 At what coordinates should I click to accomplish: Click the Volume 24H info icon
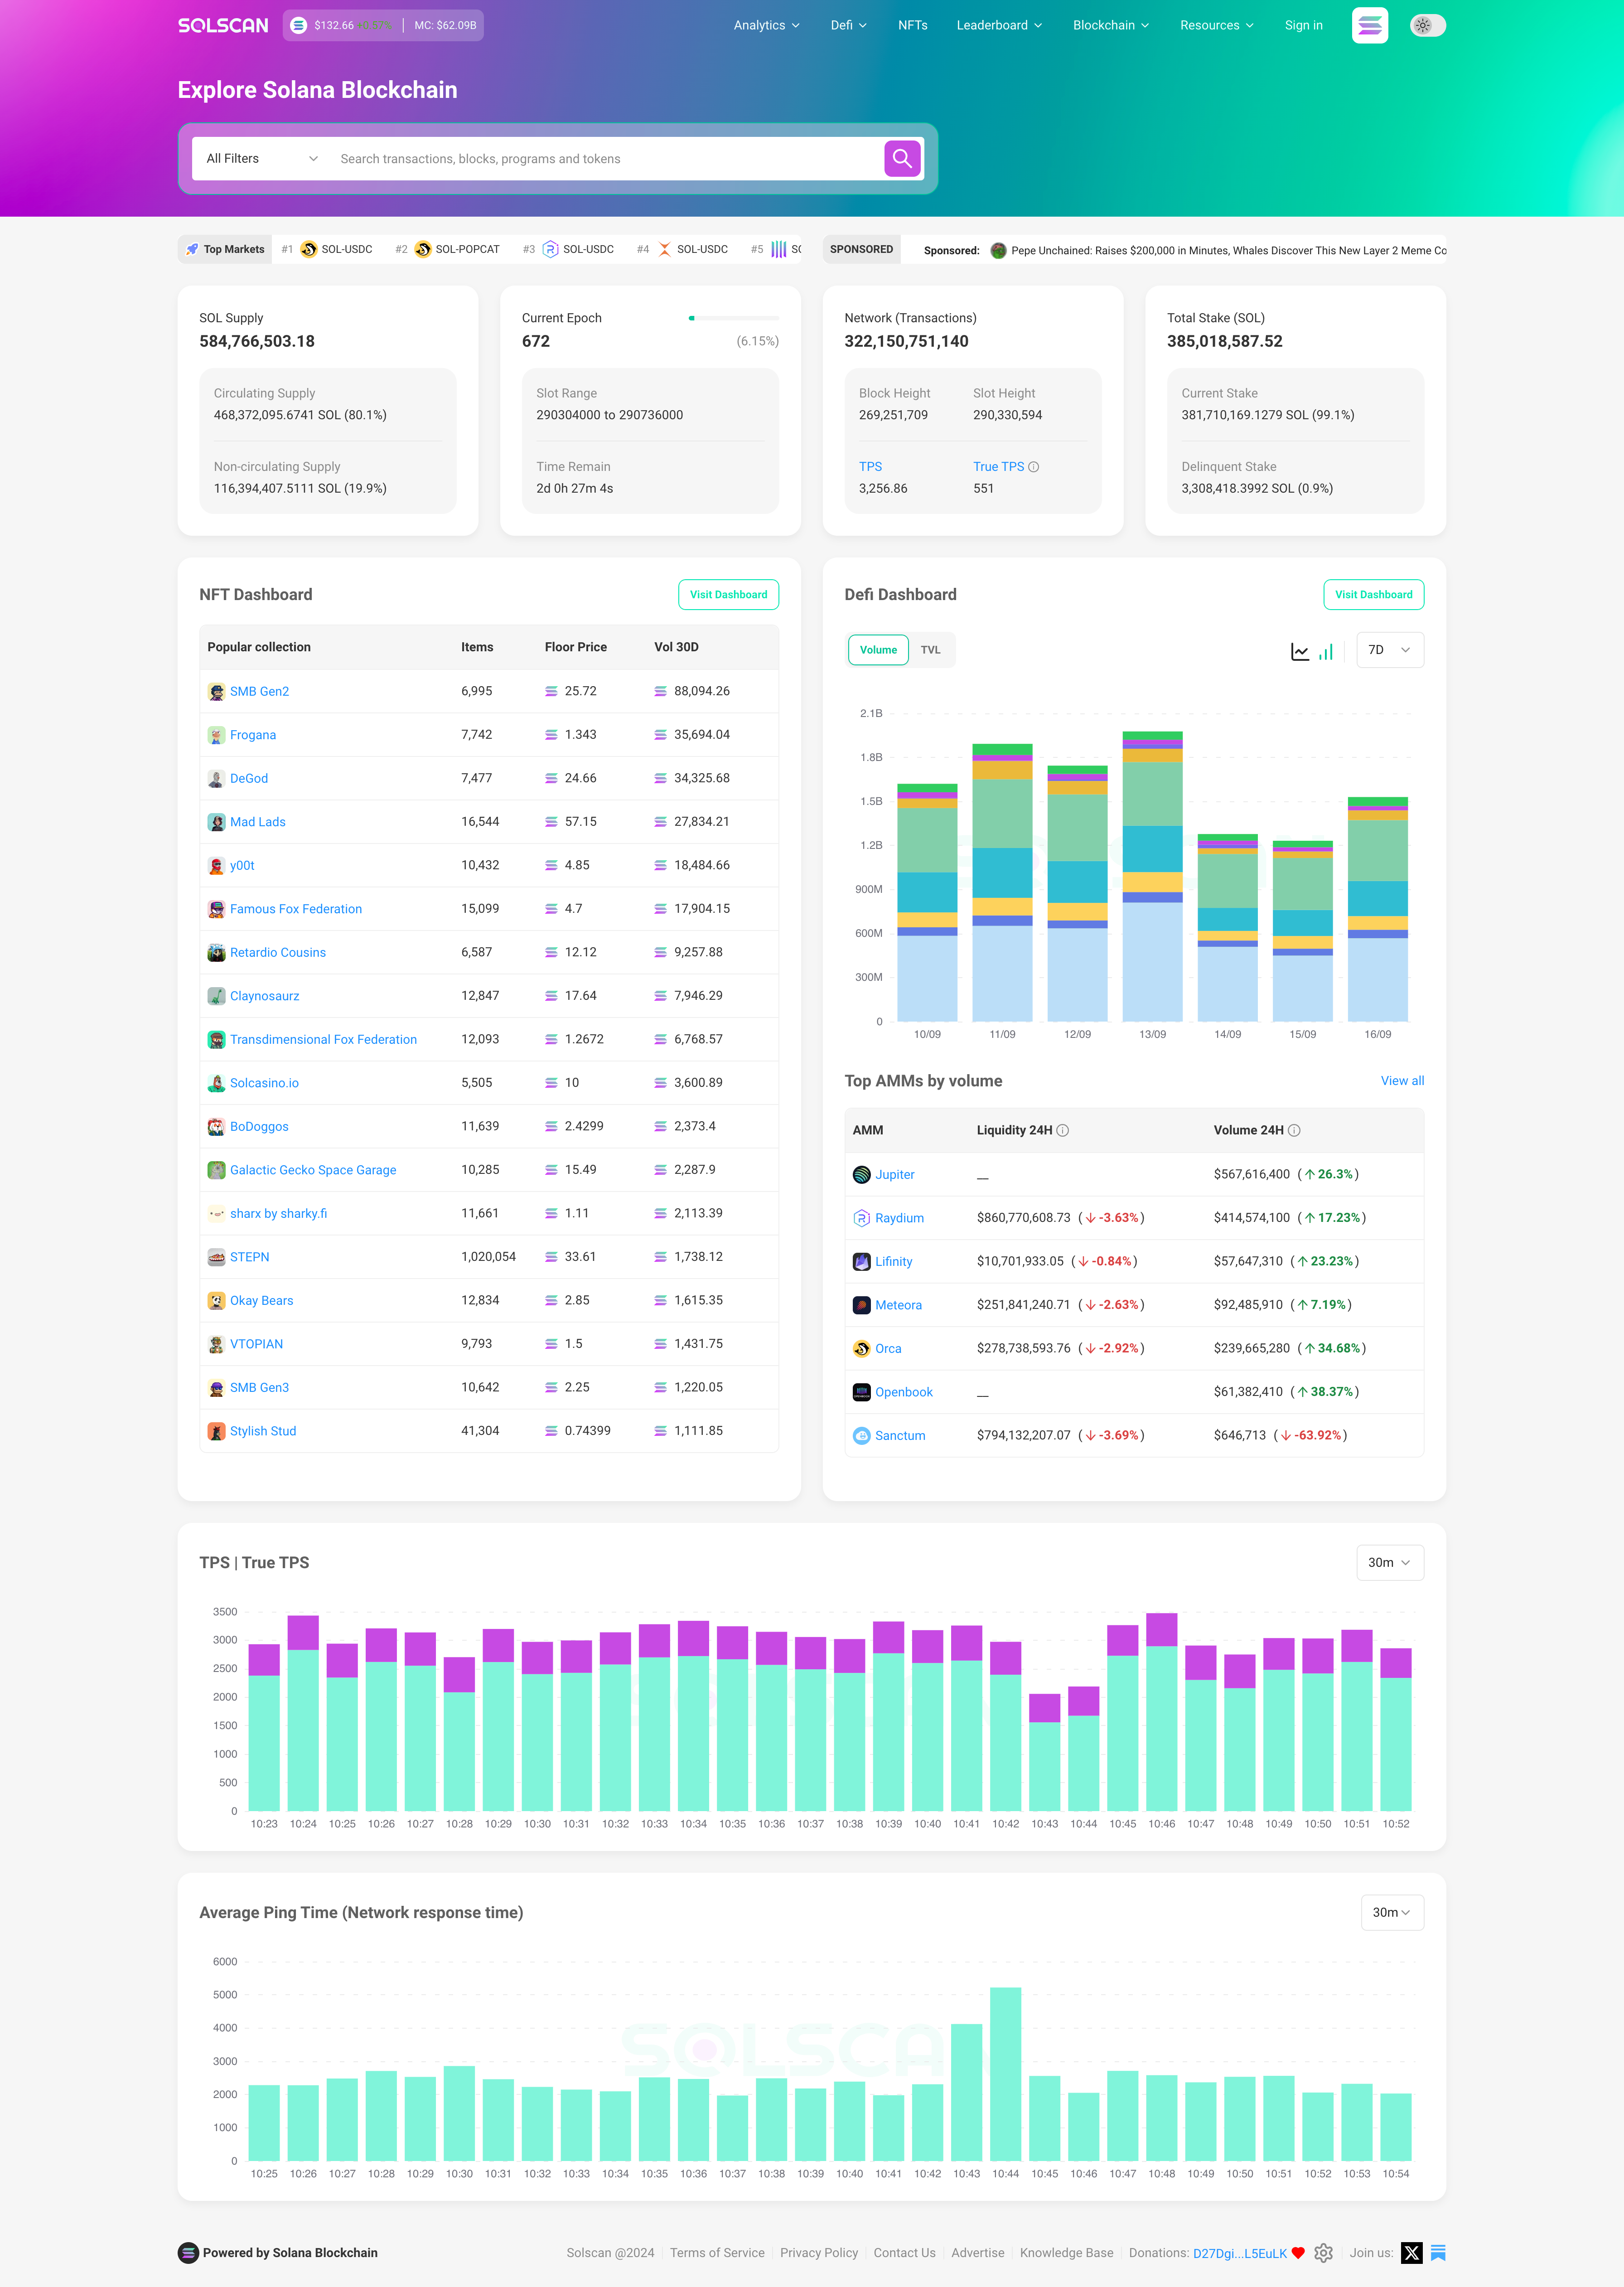[x=1294, y=1130]
